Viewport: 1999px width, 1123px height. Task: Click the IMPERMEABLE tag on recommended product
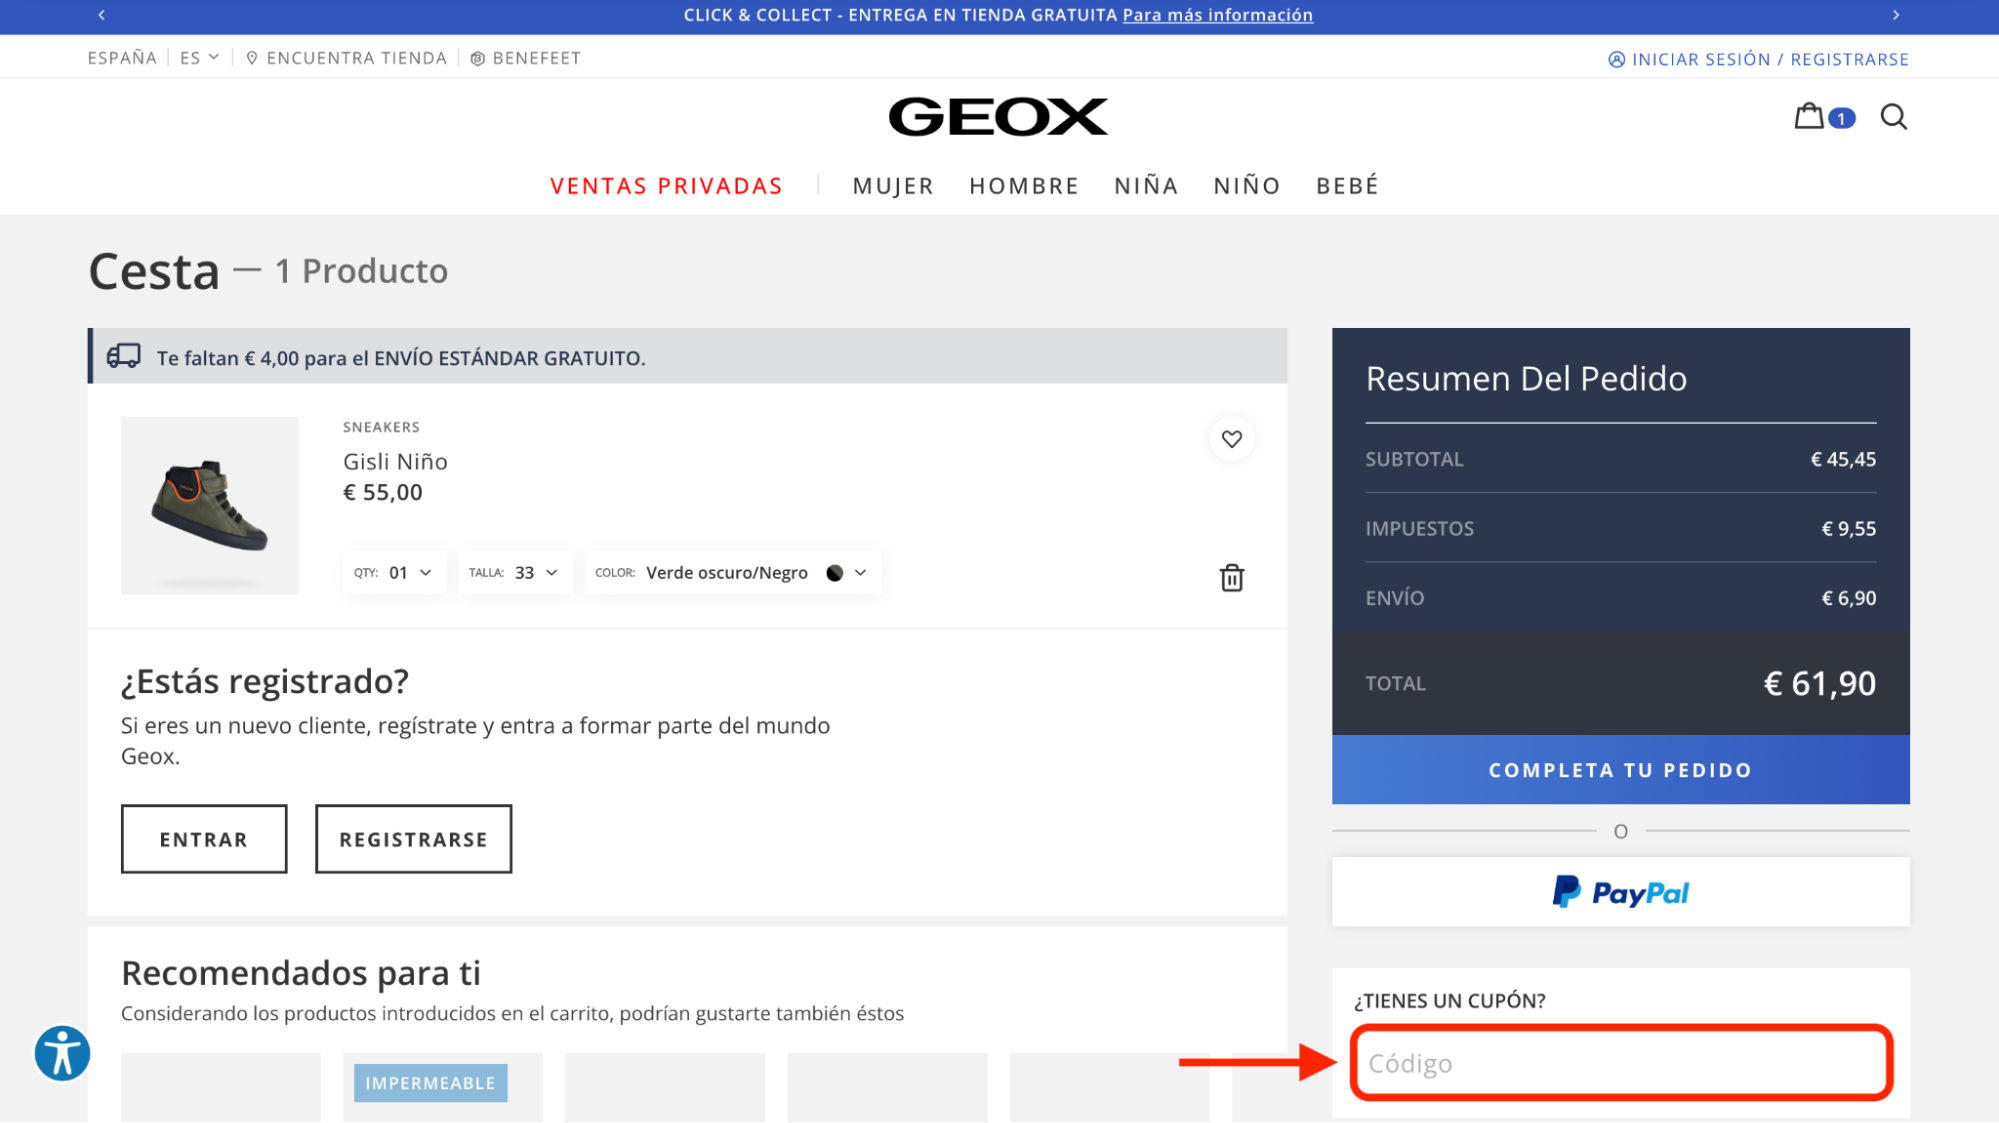pyautogui.click(x=430, y=1083)
